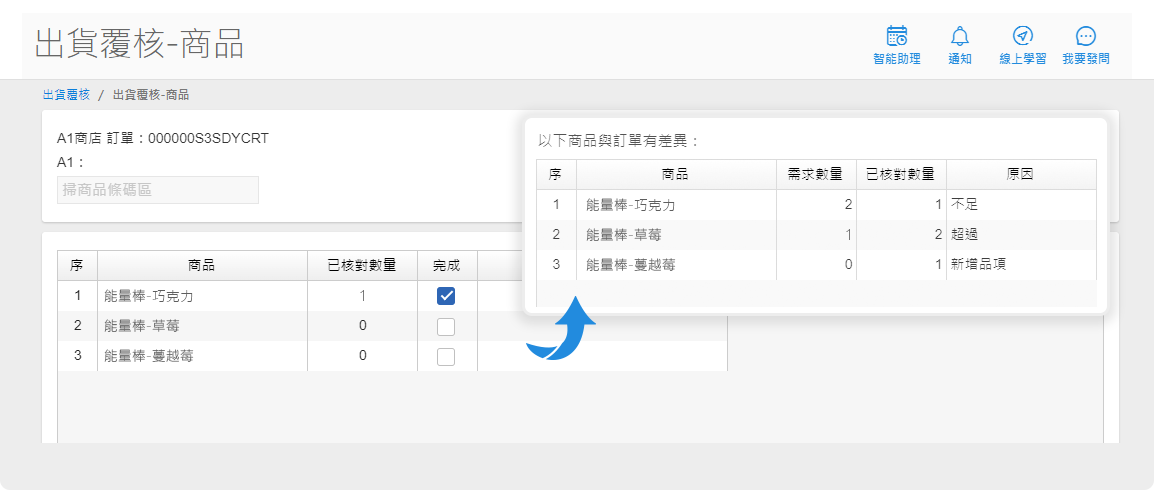Uncheck 完成 for 能量棒-巧克力
The width and height of the screenshot is (1154, 490).
pos(446,296)
